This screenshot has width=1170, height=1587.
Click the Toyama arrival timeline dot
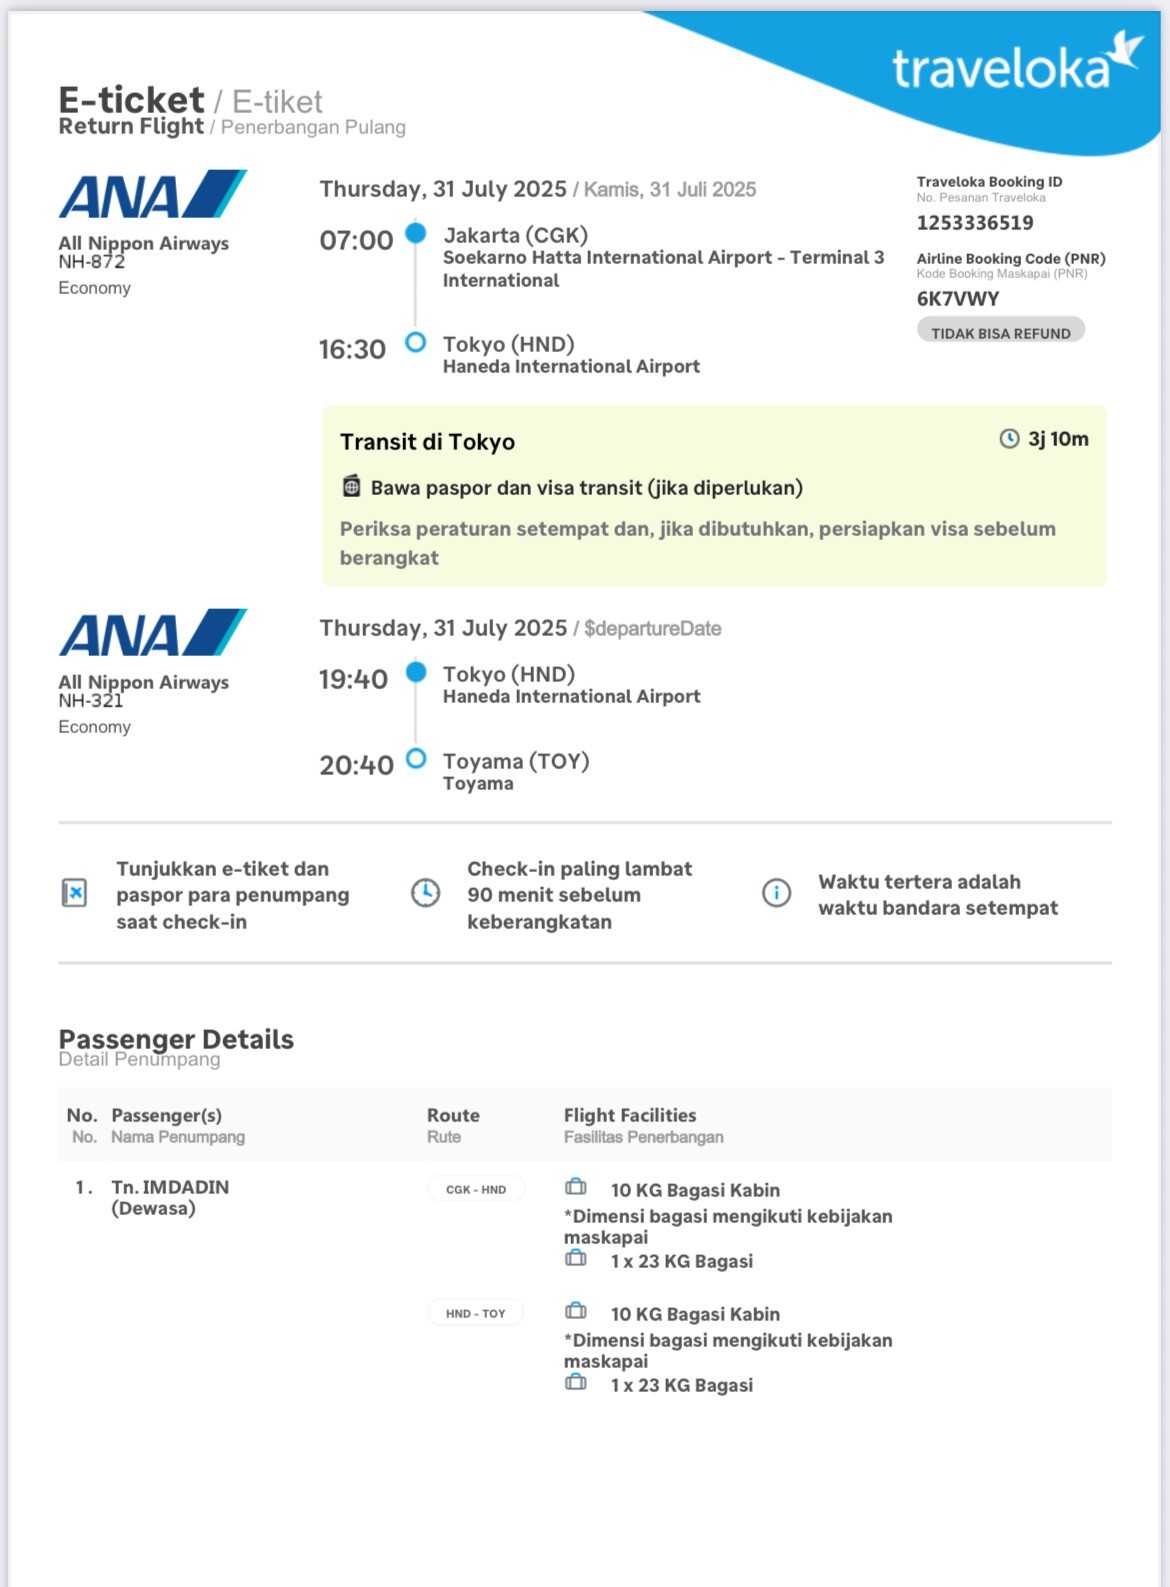(416, 759)
